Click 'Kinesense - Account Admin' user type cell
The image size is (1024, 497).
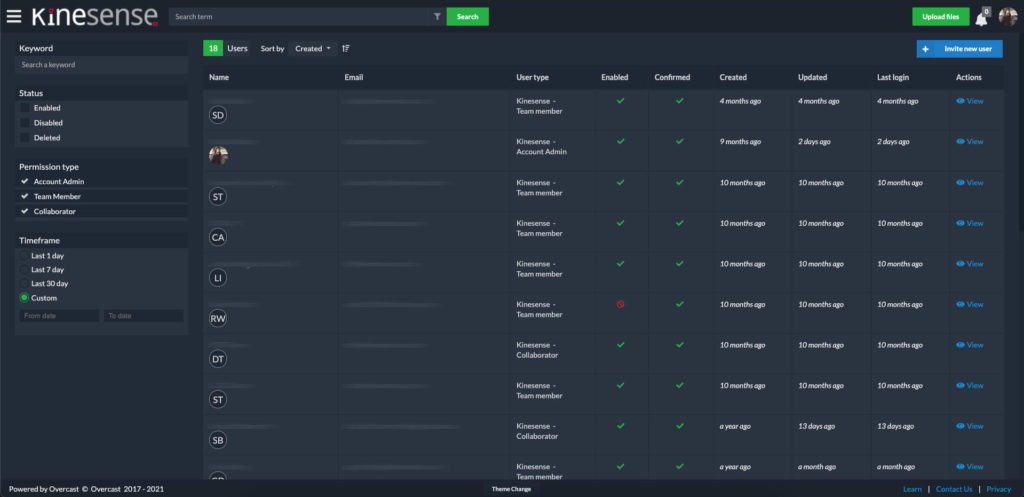pos(541,146)
